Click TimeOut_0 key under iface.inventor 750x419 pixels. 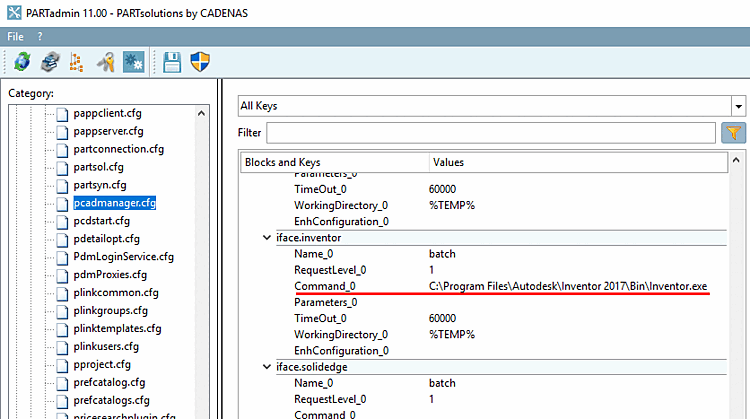click(x=320, y=319)
